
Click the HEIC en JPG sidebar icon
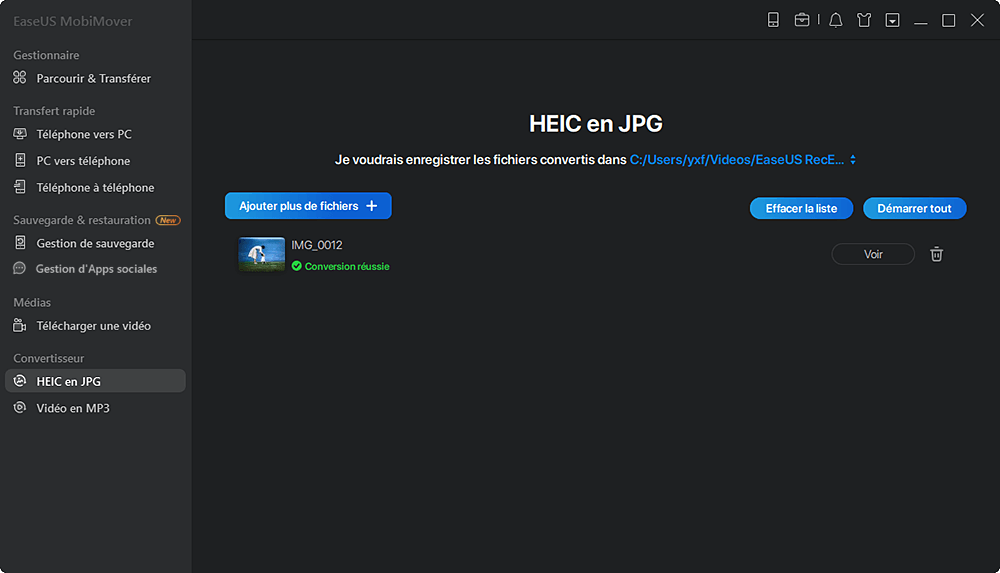[x=20, y=381]
